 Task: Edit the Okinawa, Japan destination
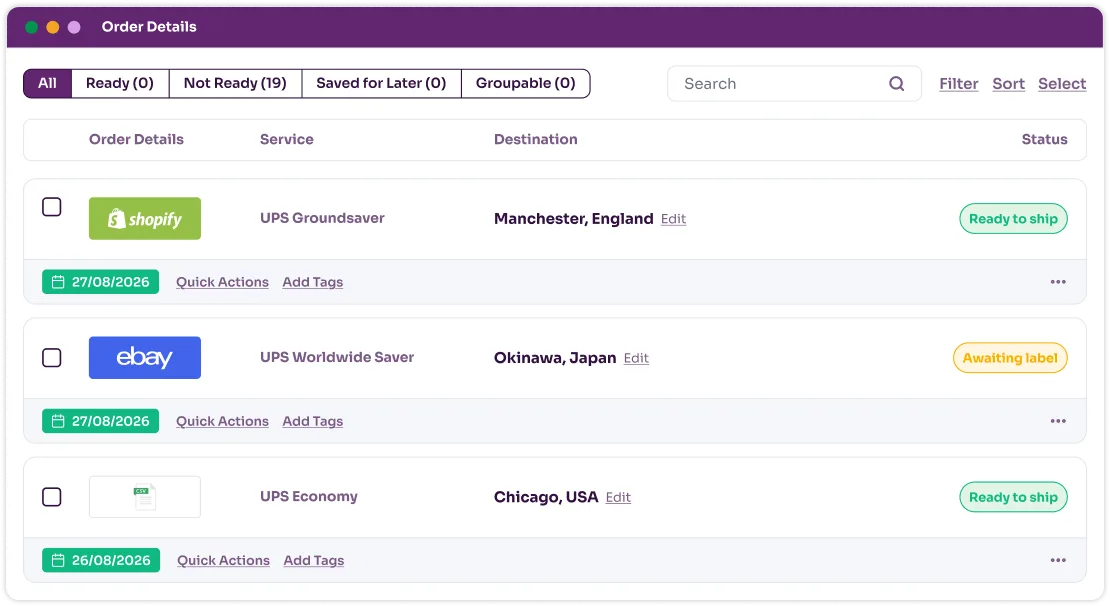pos(636,358)
